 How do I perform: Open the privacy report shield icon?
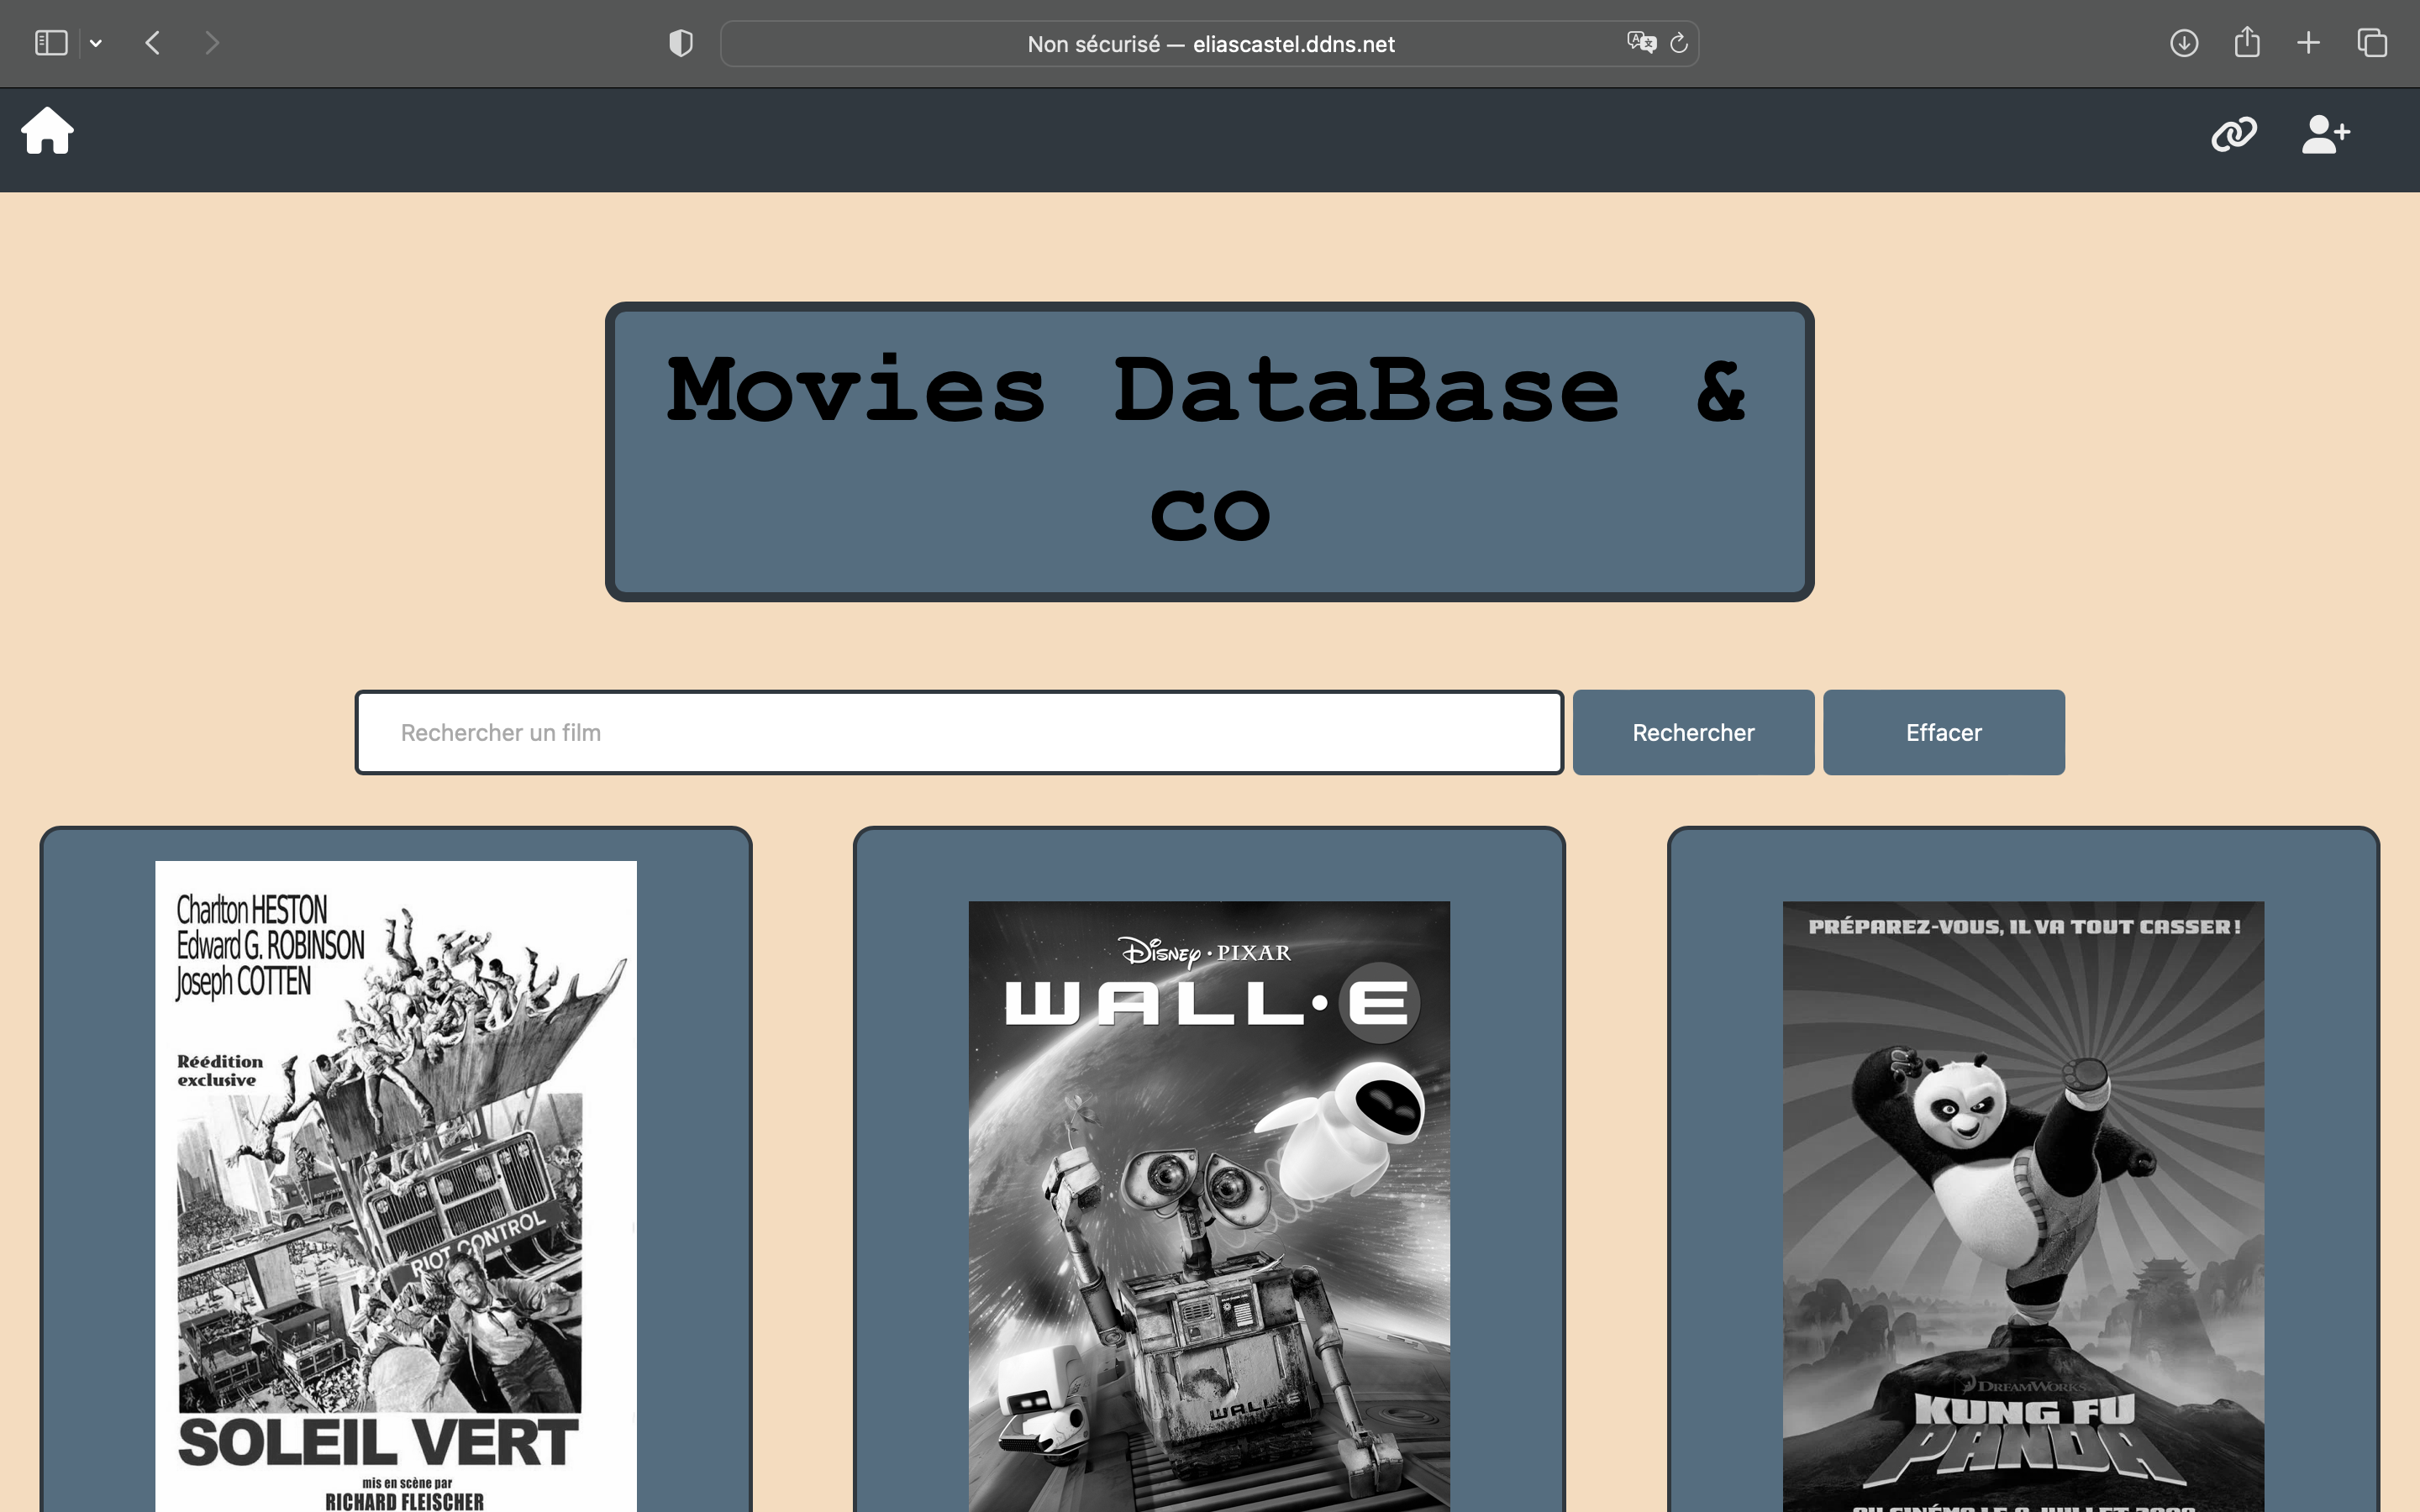pyautogui.click(x=681, y=43)
